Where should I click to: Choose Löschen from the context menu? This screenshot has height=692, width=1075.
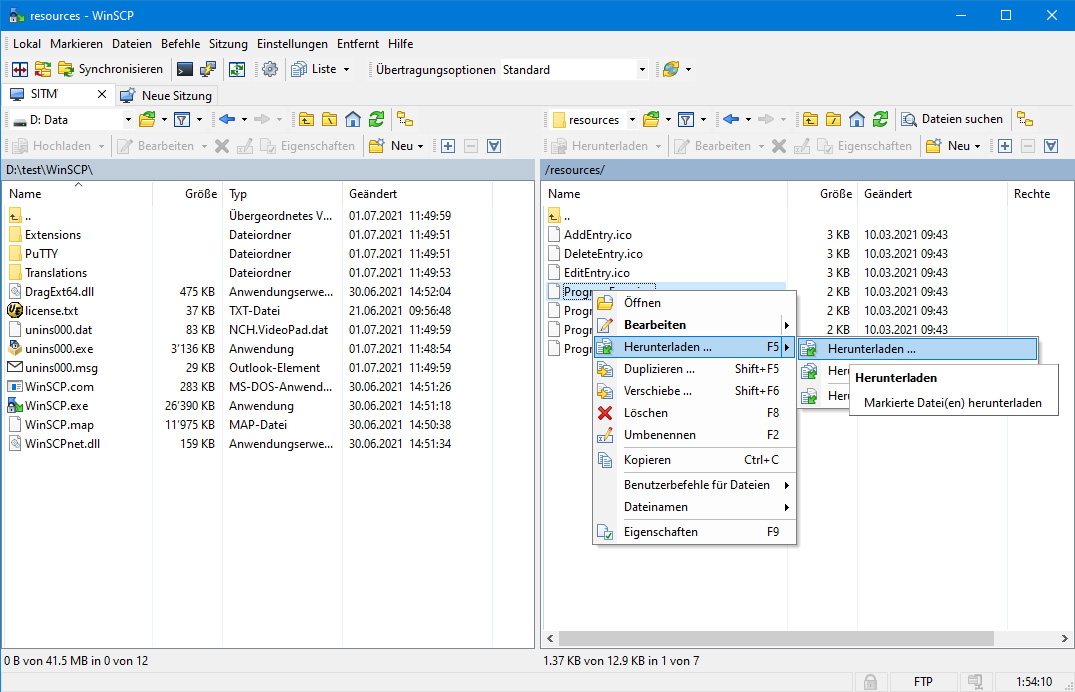tap(694, 413)
